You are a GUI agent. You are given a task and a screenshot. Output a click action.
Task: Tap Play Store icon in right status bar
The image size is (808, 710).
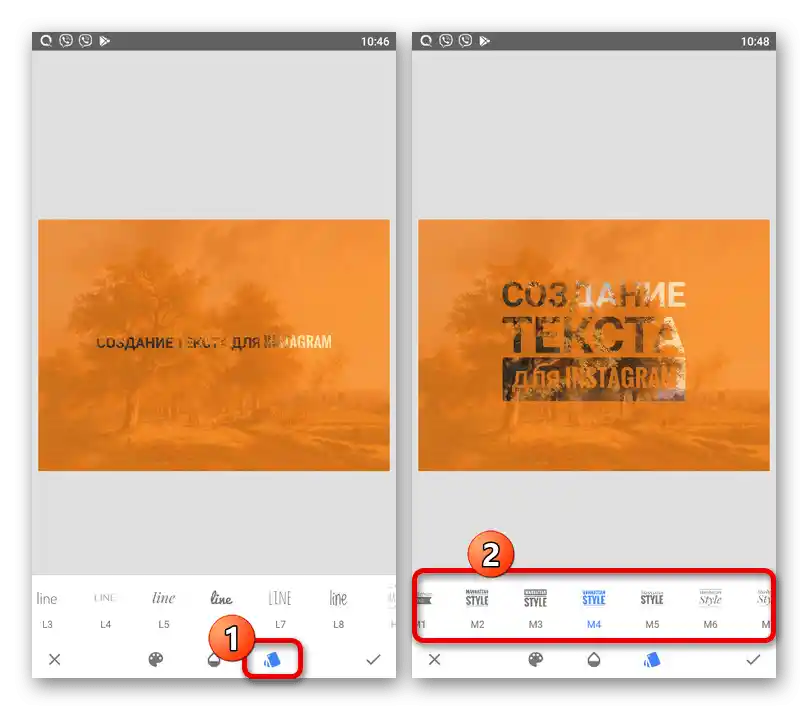pos(484,41)
